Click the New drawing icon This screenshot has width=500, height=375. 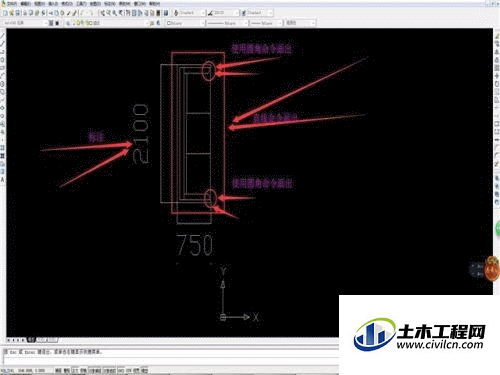click(x=5, y=13)
